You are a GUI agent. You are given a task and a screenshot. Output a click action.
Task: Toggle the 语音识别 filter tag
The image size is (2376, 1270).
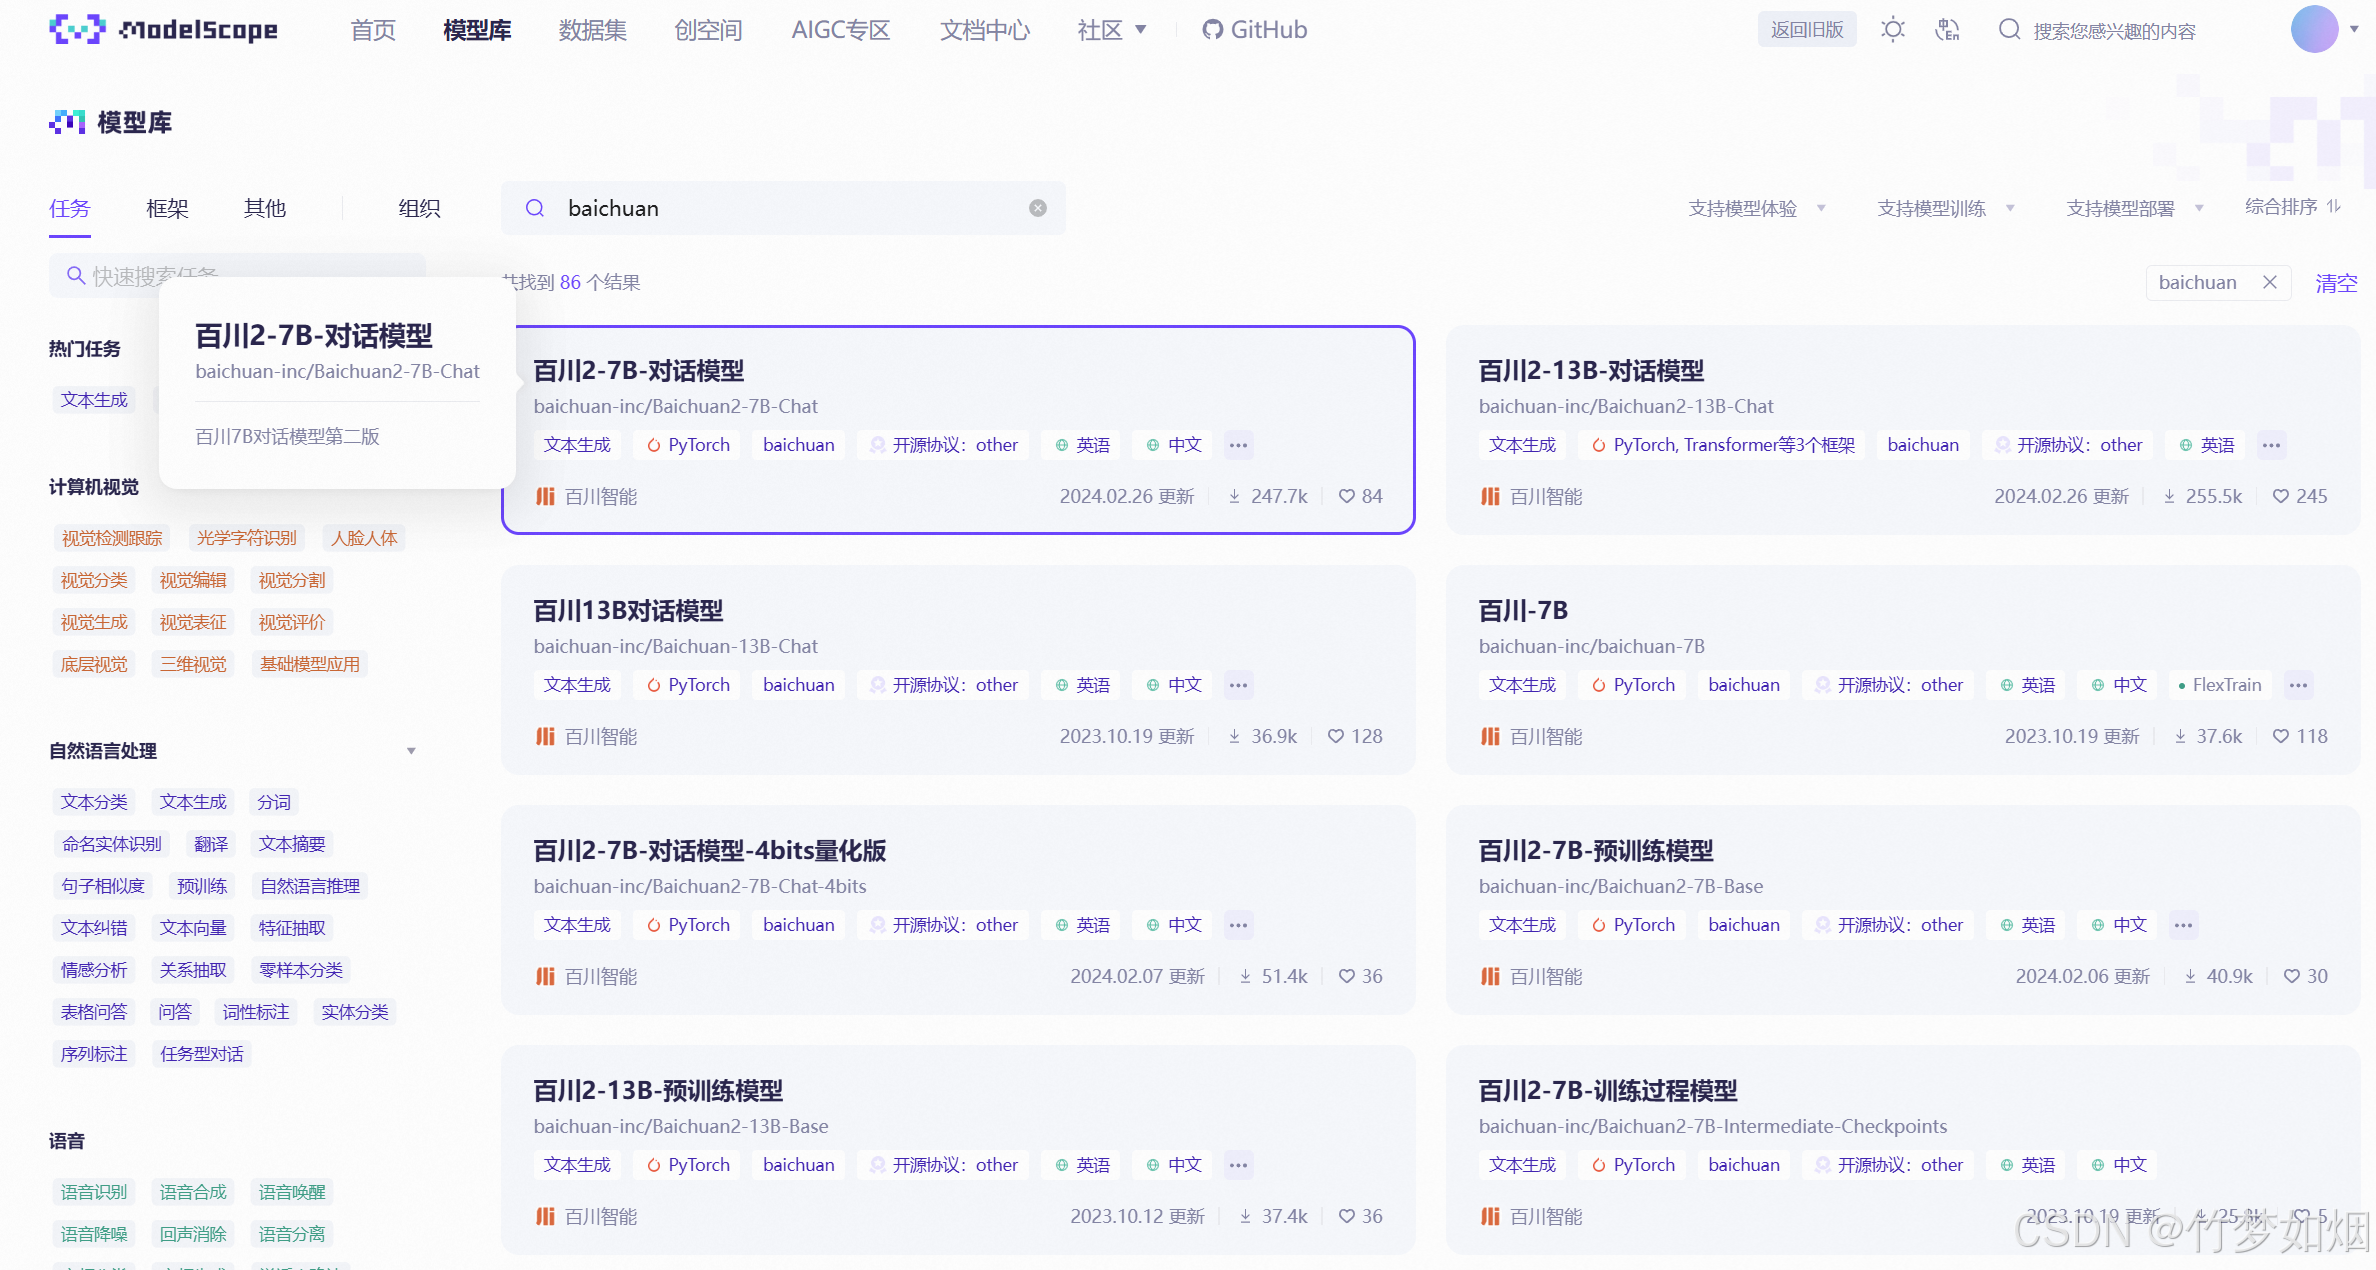click(93, 1191)
